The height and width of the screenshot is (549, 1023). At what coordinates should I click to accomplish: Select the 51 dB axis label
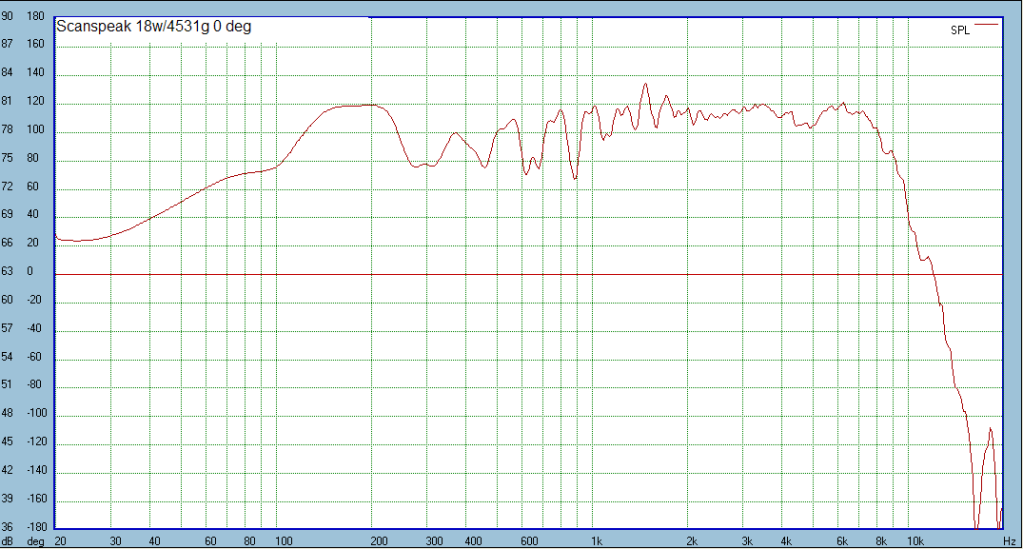click(x=7, y=384)
